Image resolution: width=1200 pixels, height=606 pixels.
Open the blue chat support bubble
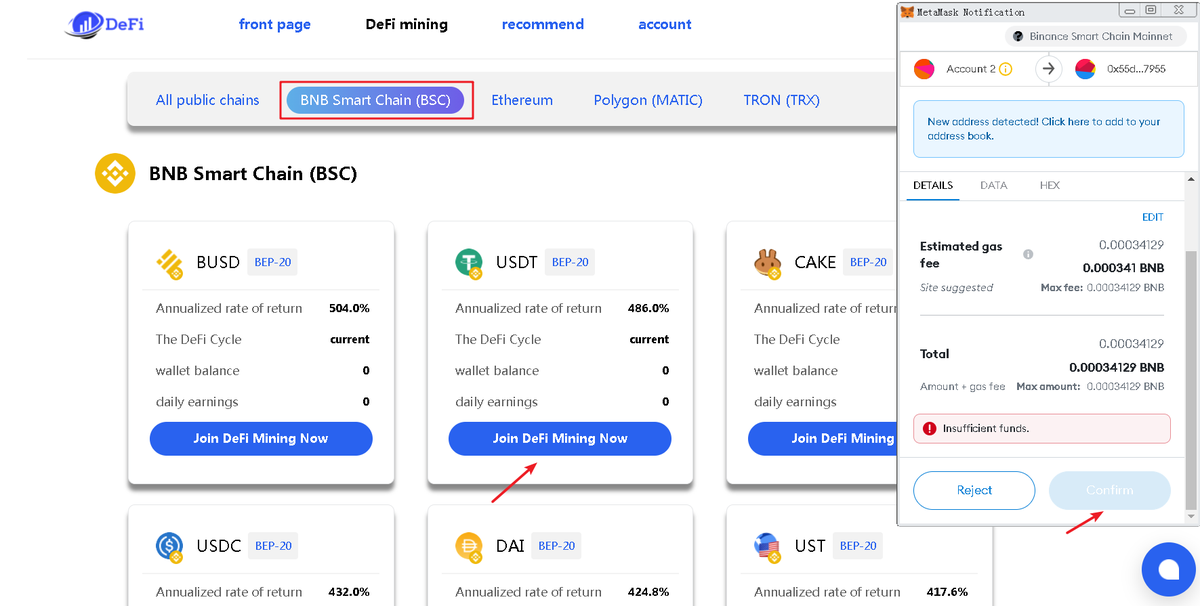(x=1169, y=569)
